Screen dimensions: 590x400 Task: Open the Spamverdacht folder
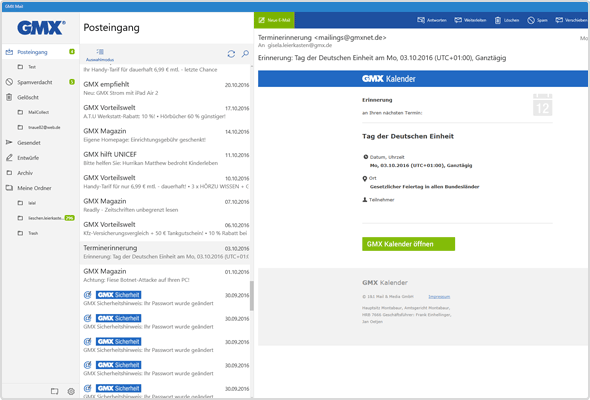[40, 82]
